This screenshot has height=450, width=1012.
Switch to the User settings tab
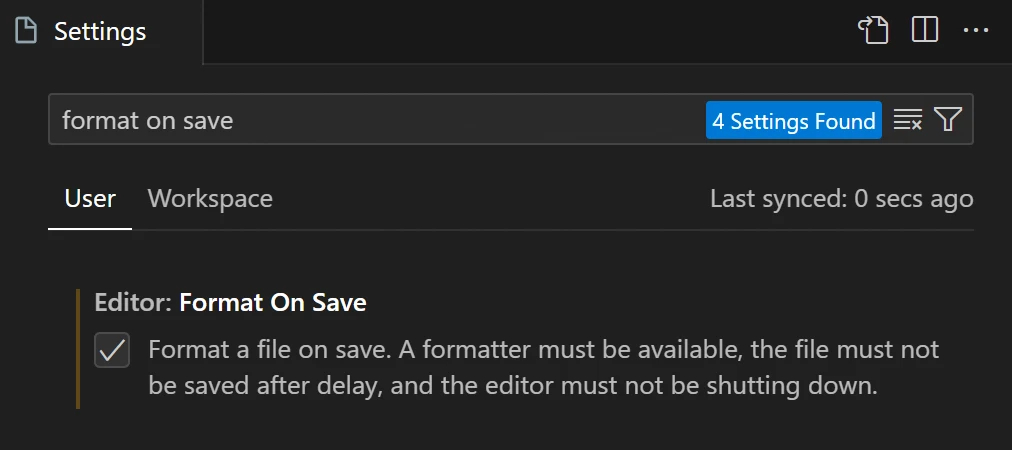click(90, 198)
